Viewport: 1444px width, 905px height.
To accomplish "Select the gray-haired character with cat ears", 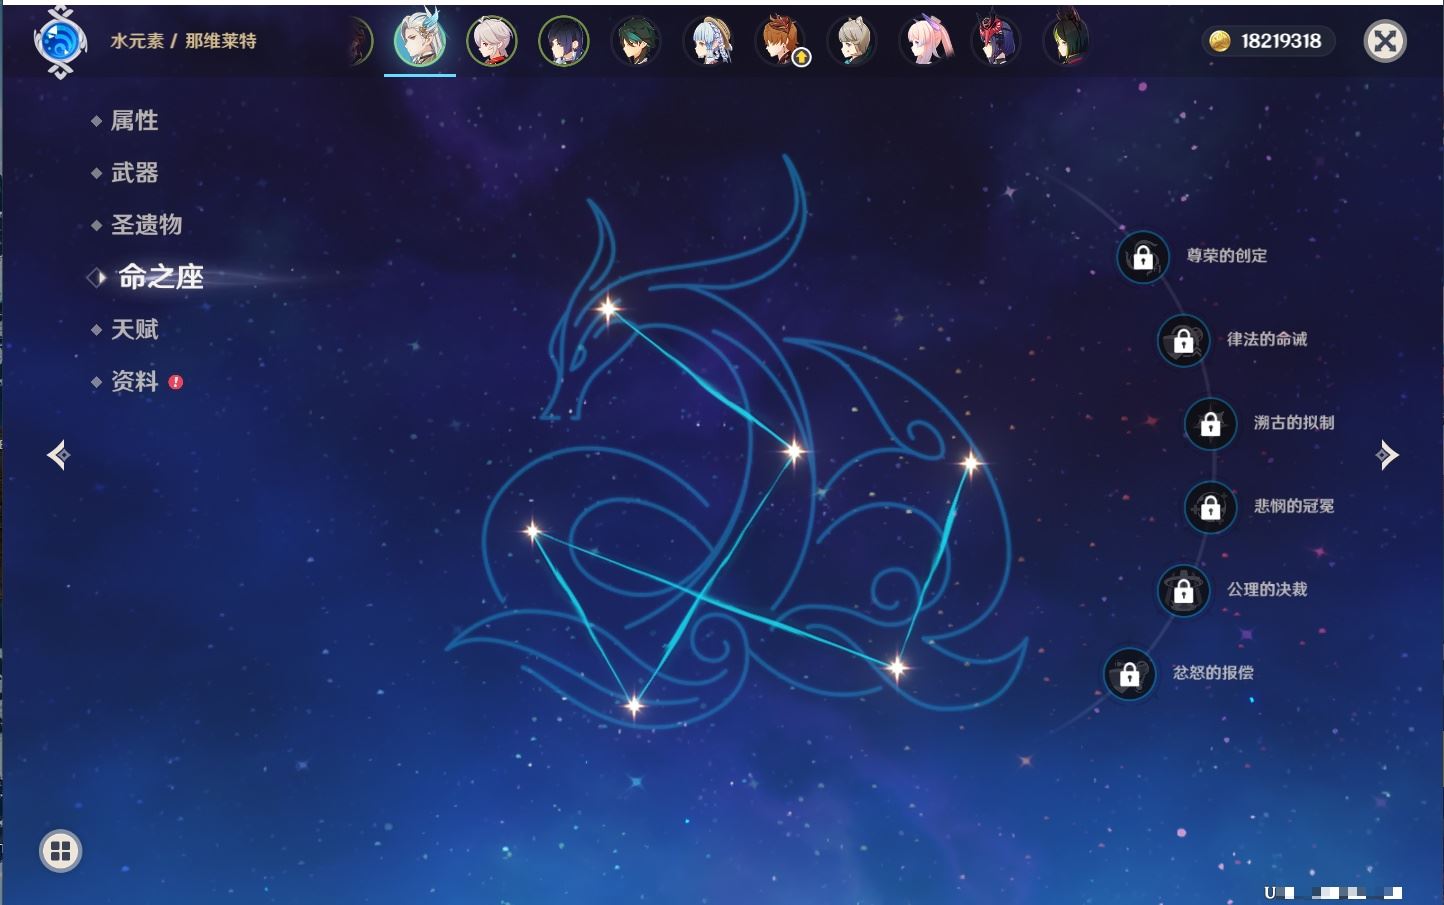I will coord(852,41).
